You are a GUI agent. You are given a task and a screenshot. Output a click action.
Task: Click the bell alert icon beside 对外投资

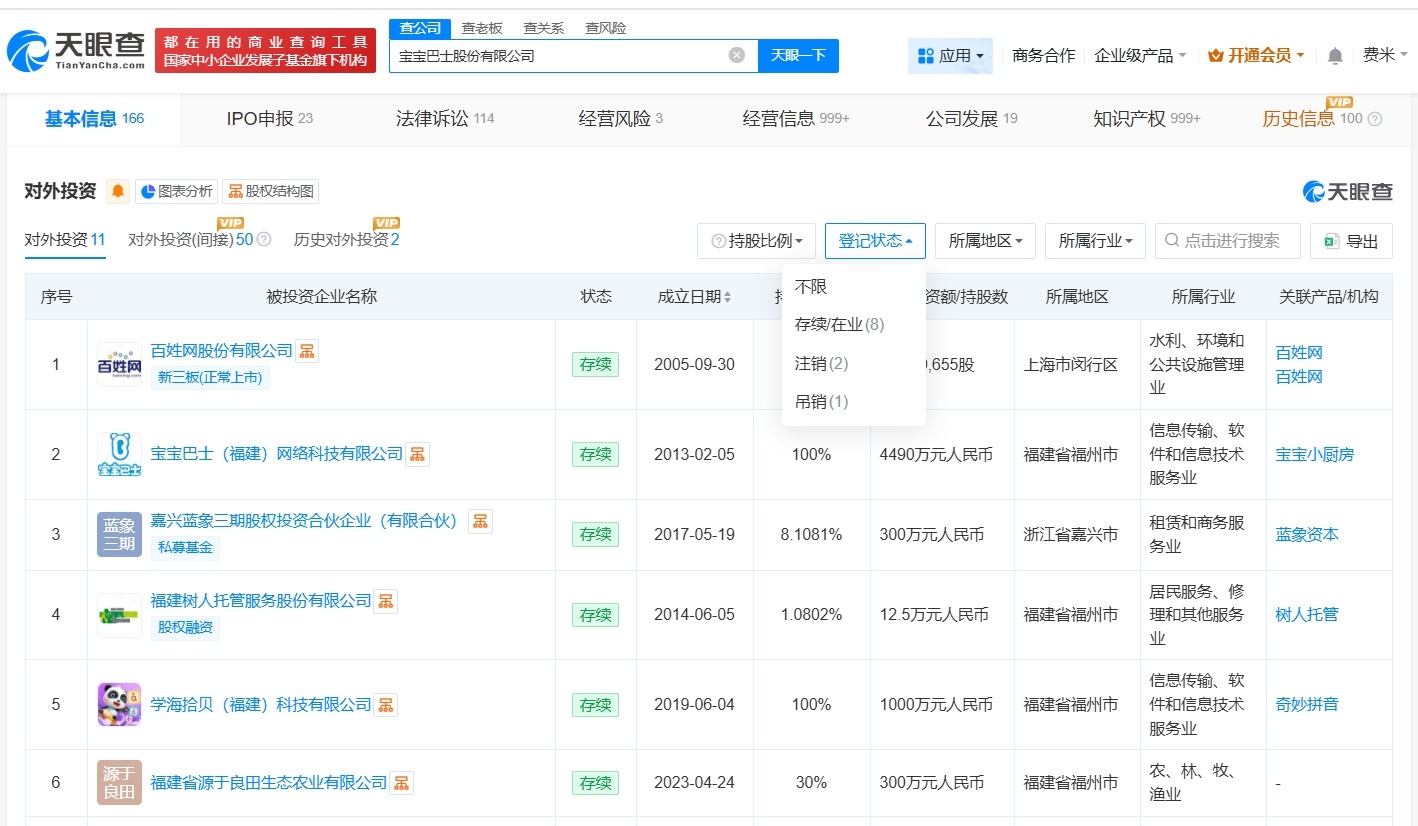pos(119,190)
